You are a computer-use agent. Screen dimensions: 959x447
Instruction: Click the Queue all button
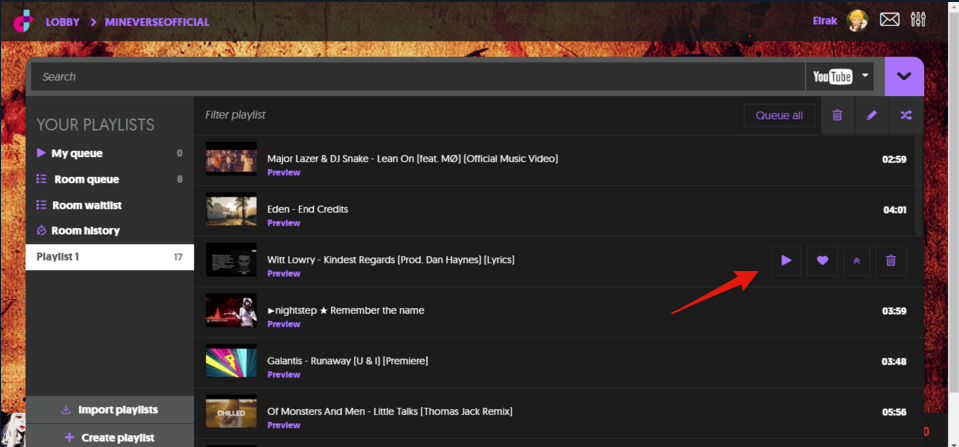pos(779,115)
